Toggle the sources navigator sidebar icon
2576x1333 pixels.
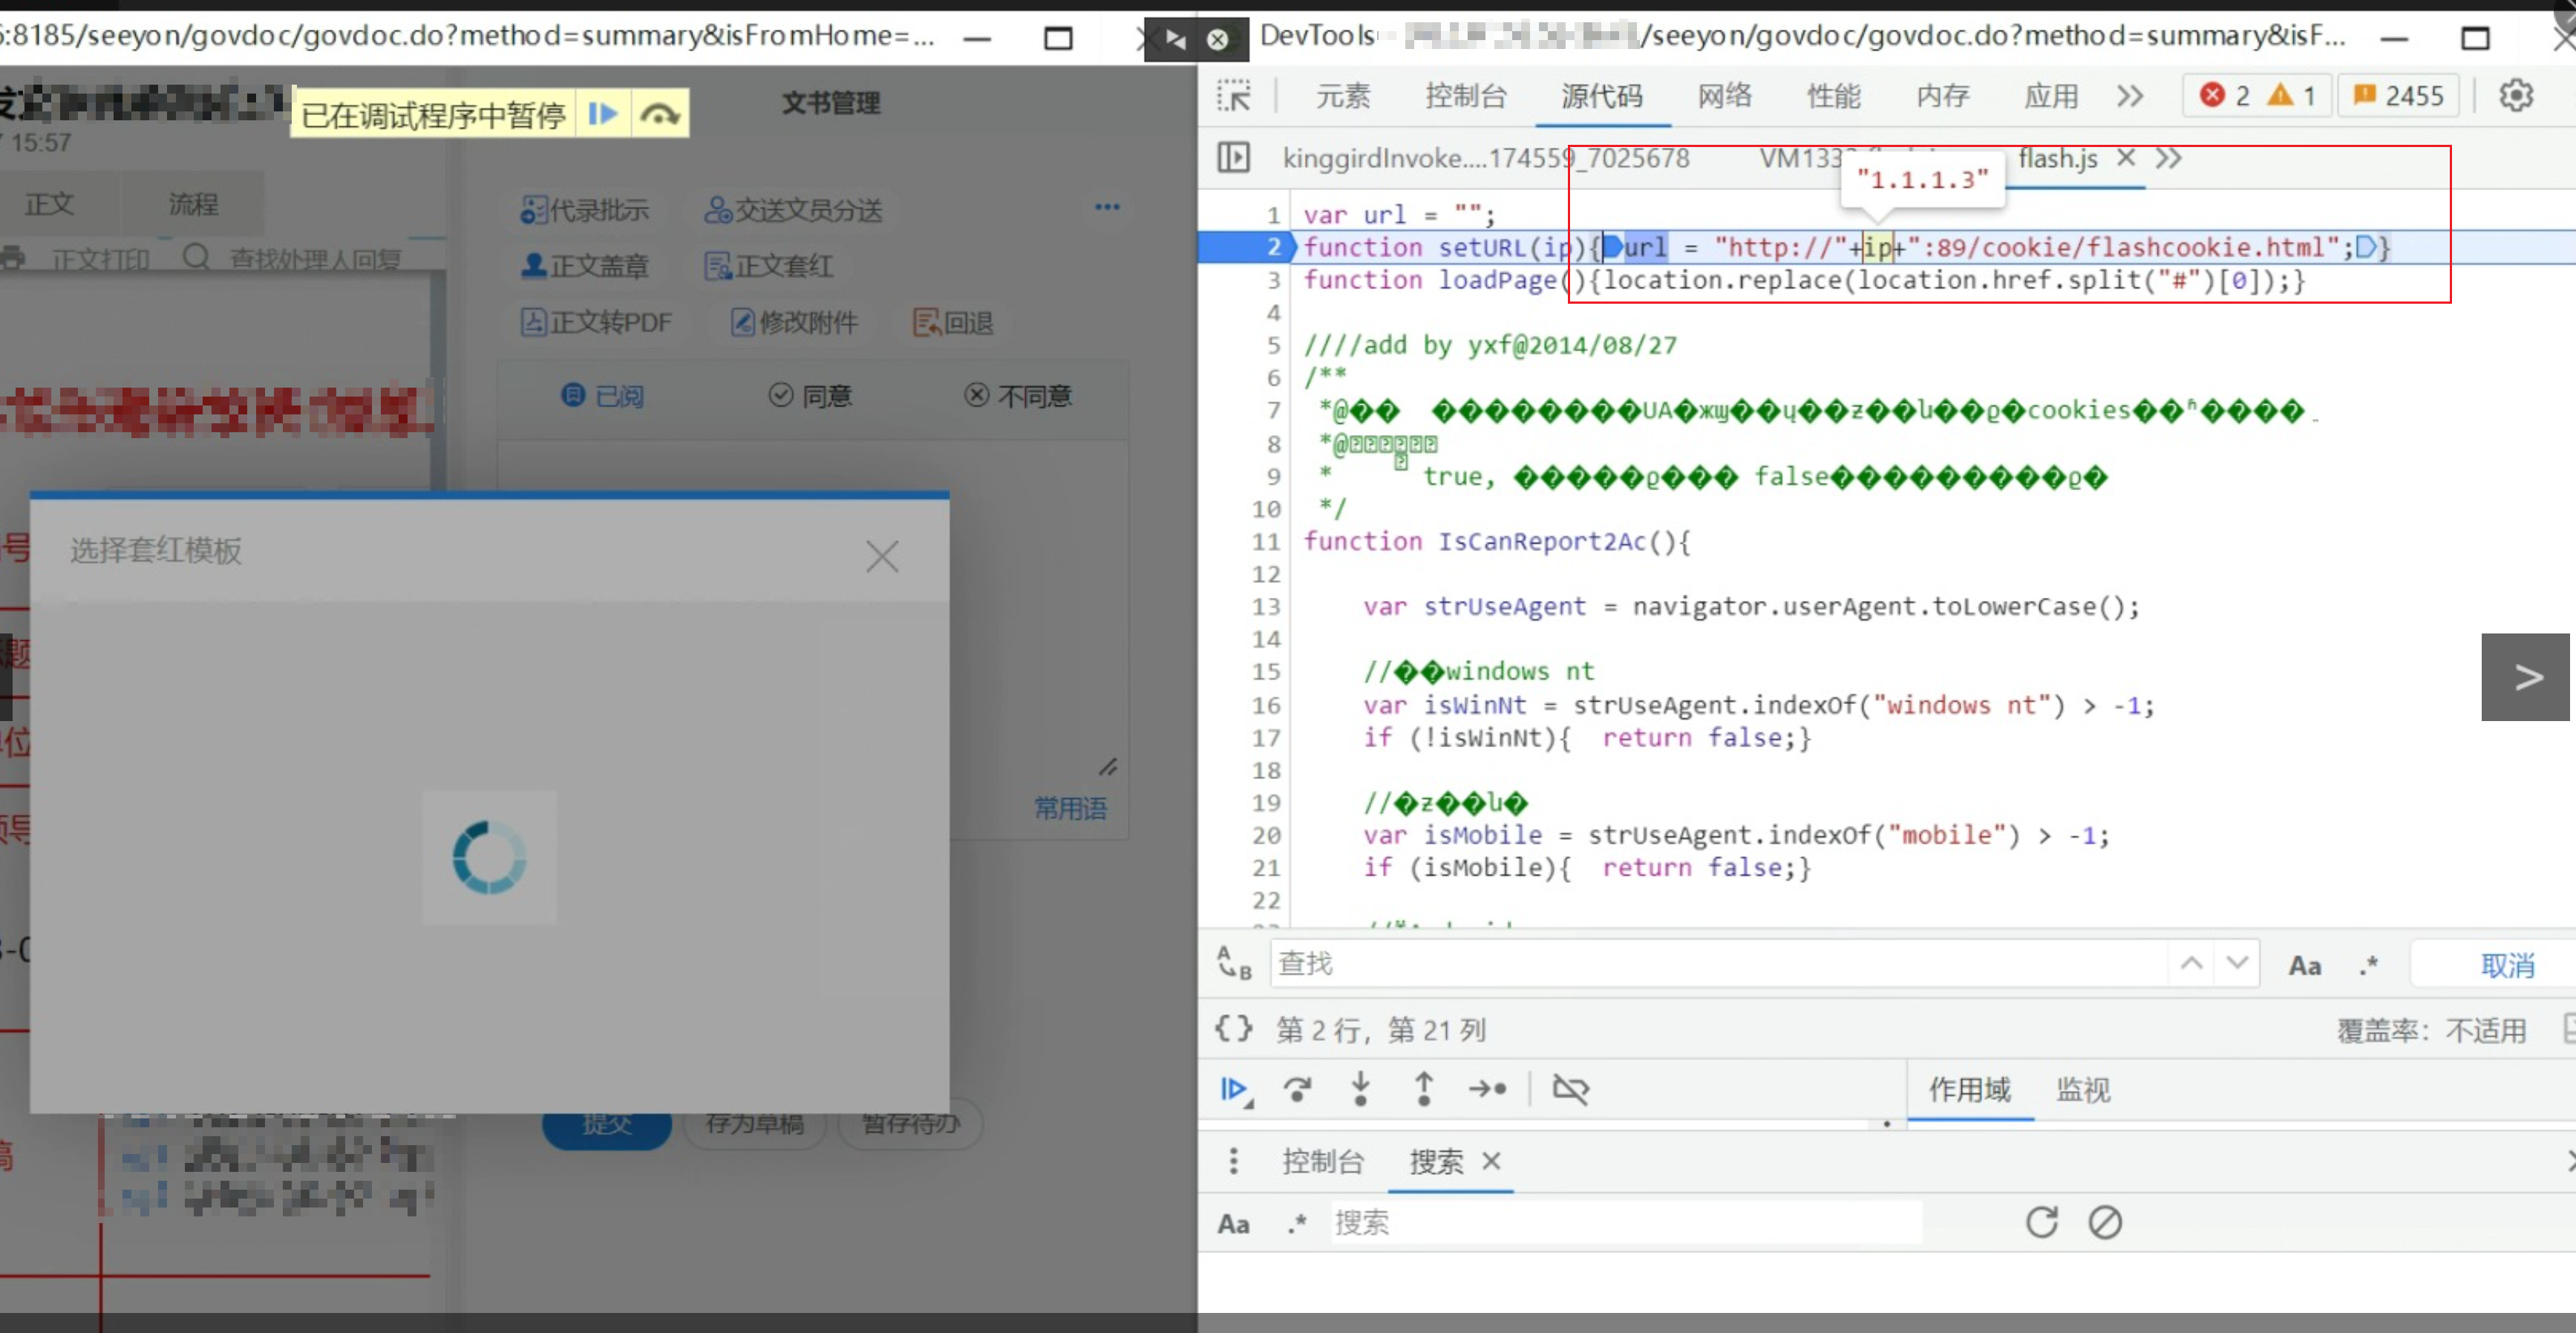click(1233, 158)
